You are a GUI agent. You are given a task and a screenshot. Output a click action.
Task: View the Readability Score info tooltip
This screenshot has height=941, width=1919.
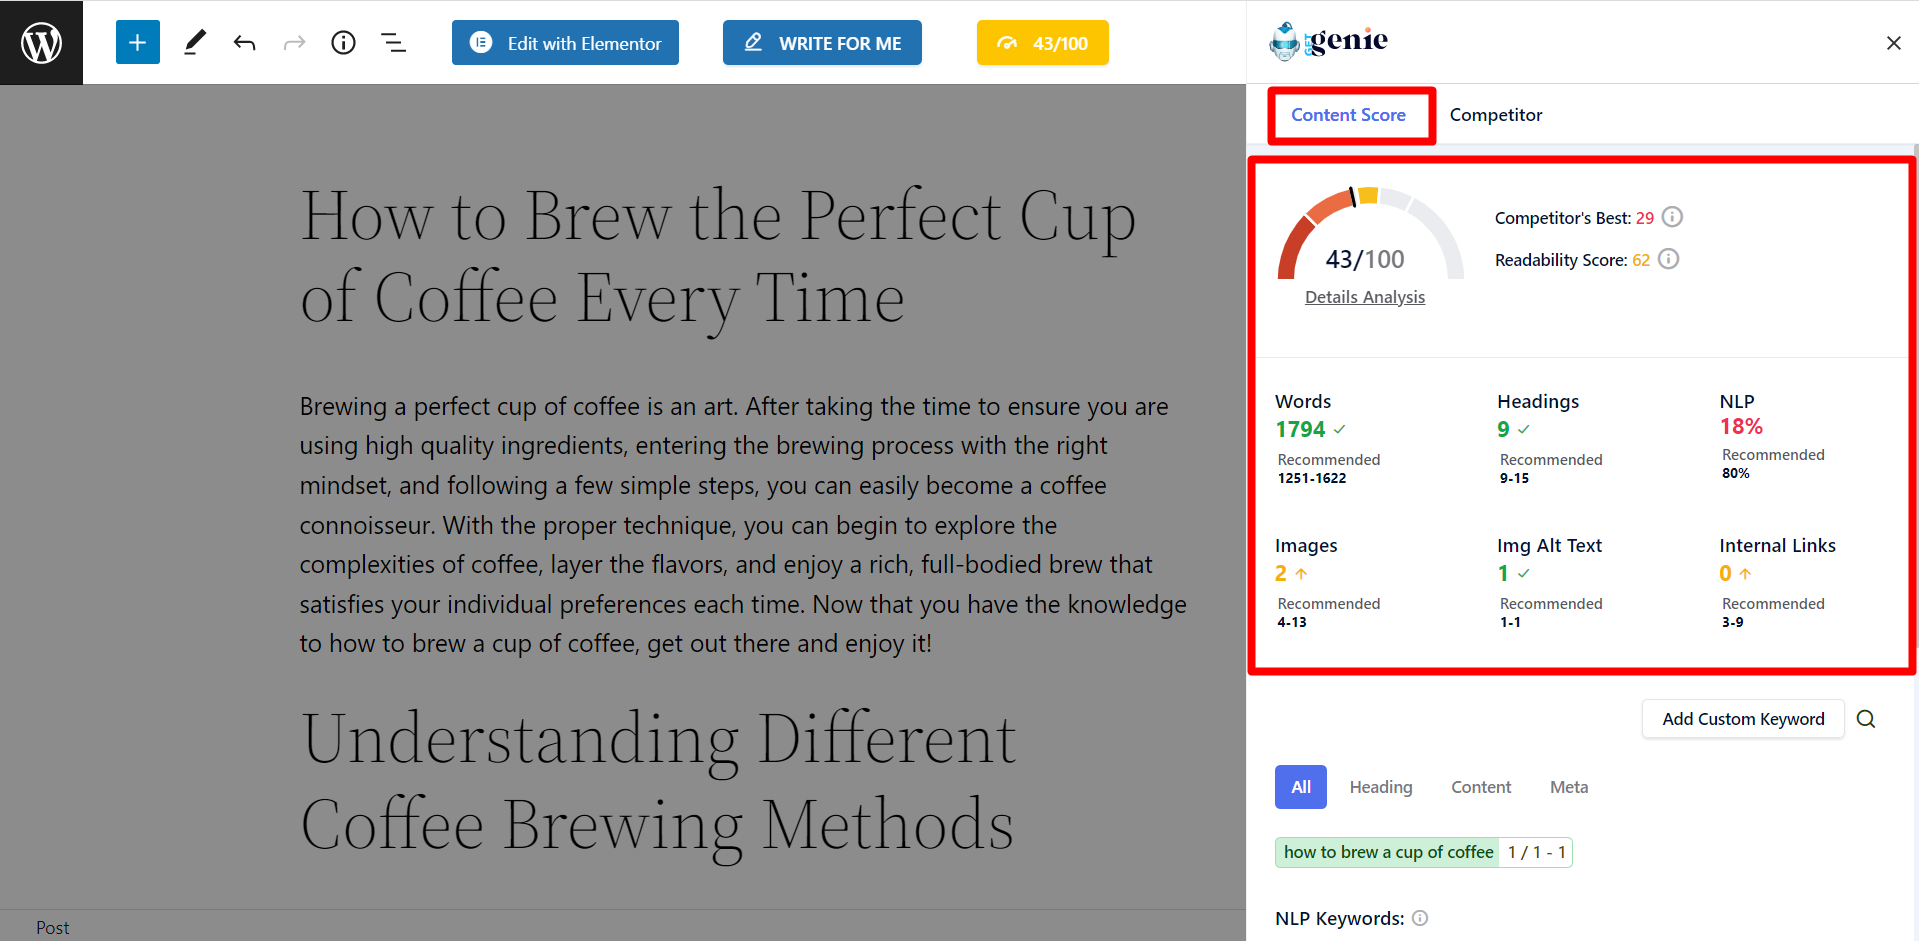pyautogui.click(x=1667, y=259)
